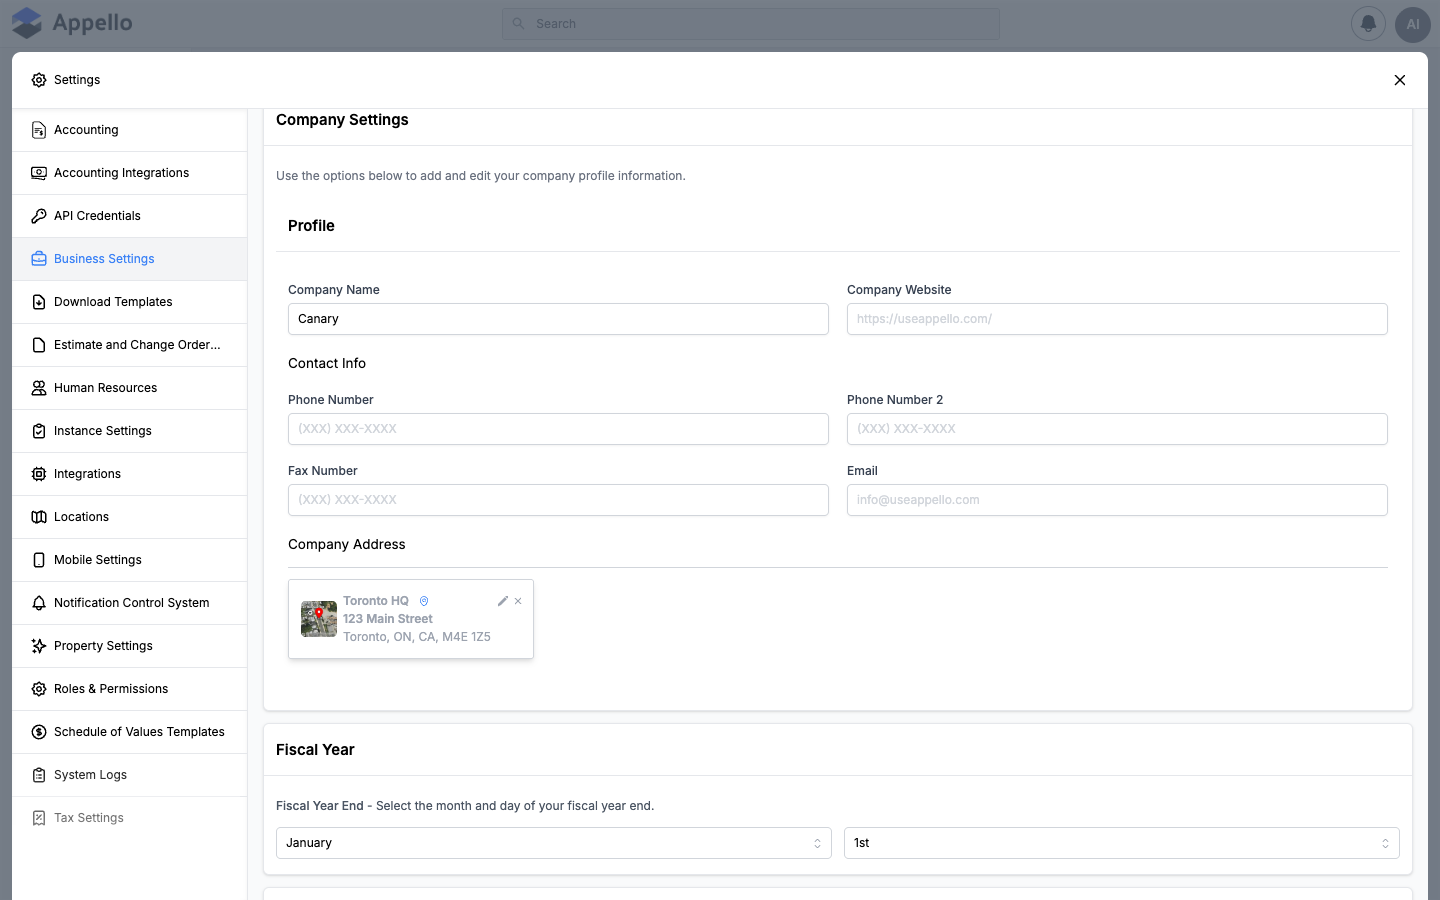The image size is (1440, 900).
Task: Click the Business Settings briefcase icon
Action: [39, 259]
